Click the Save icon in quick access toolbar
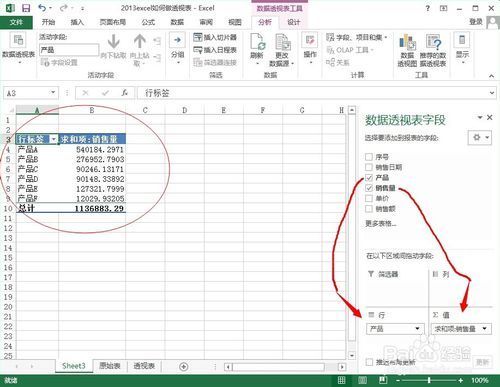The width and height of the screenshot is (500, 387). point(26,8)
